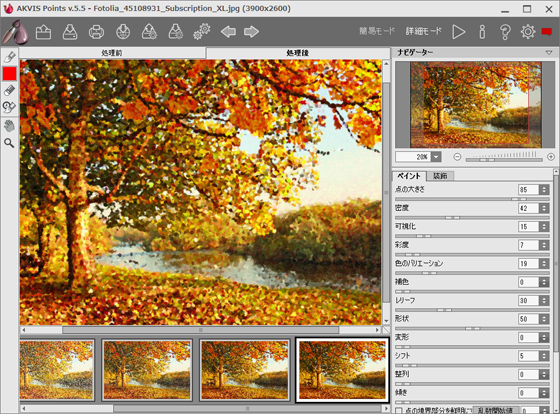The height and width of the screenshot is (414, 560).
Task: Click the image horizontal scrollbar right arrow
Action: 378,330
